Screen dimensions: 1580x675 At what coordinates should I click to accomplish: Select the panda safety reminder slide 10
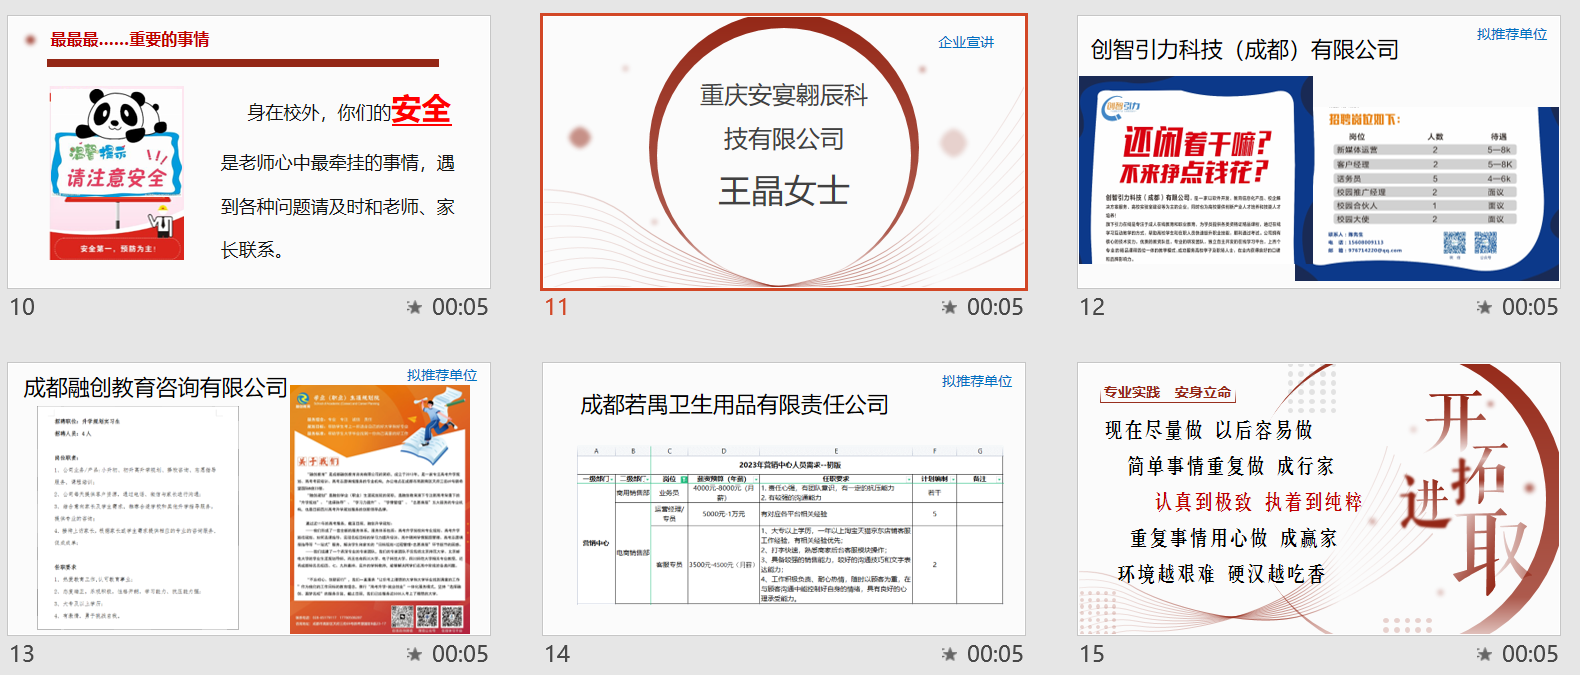249,153
